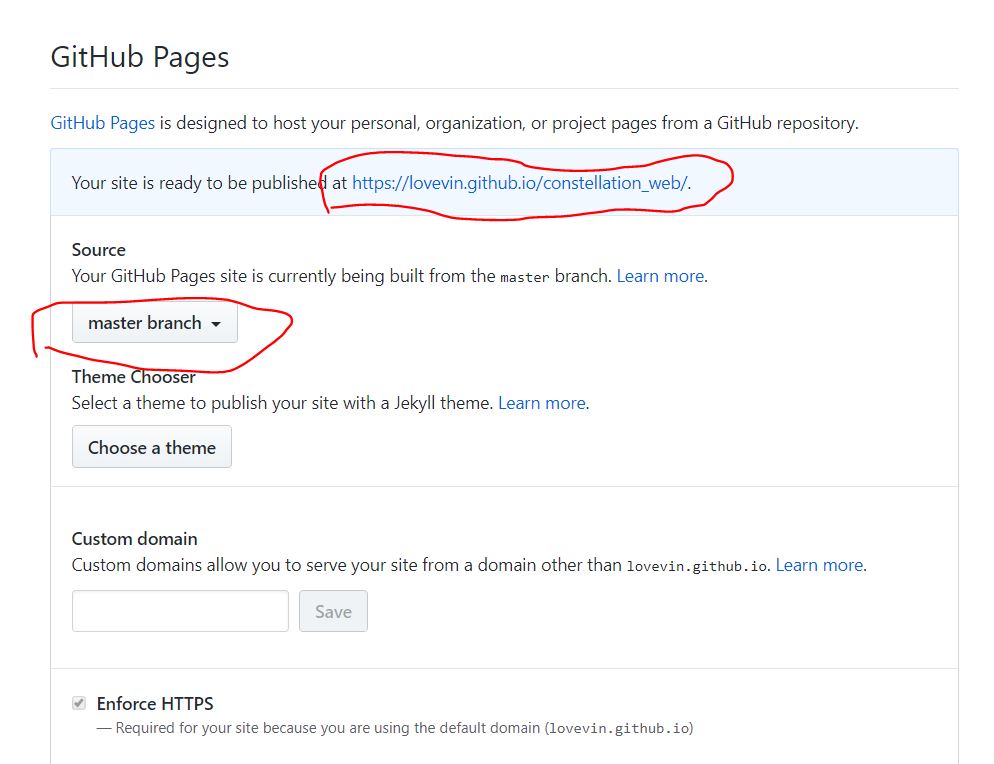
Task: Click the Theme Chooser heading
Action: point(134,377)
